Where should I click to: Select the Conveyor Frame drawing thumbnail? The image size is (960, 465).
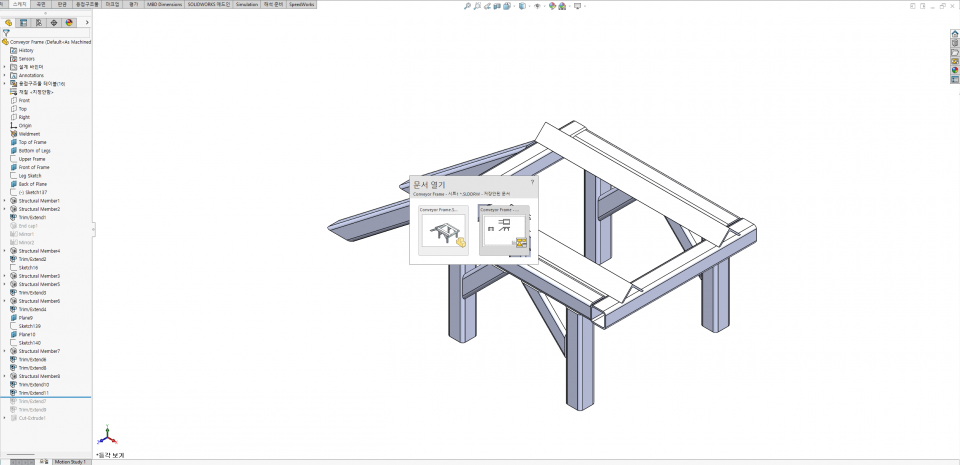click(504, 230)
